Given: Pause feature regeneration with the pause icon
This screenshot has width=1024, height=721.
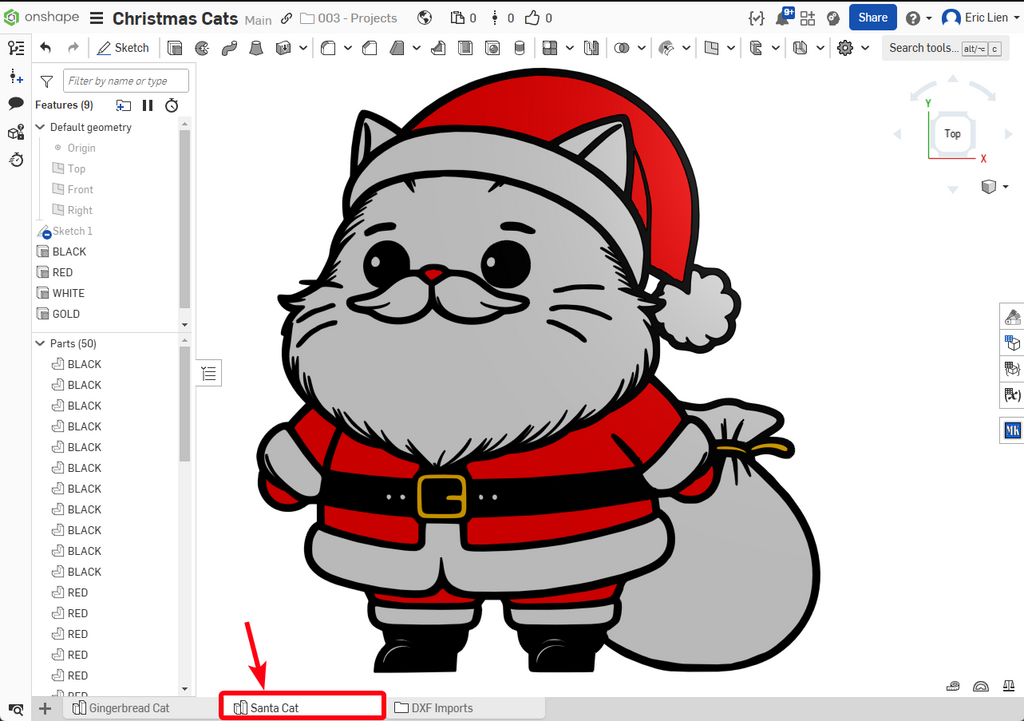Looking at the screenshot, I should 148,105.
